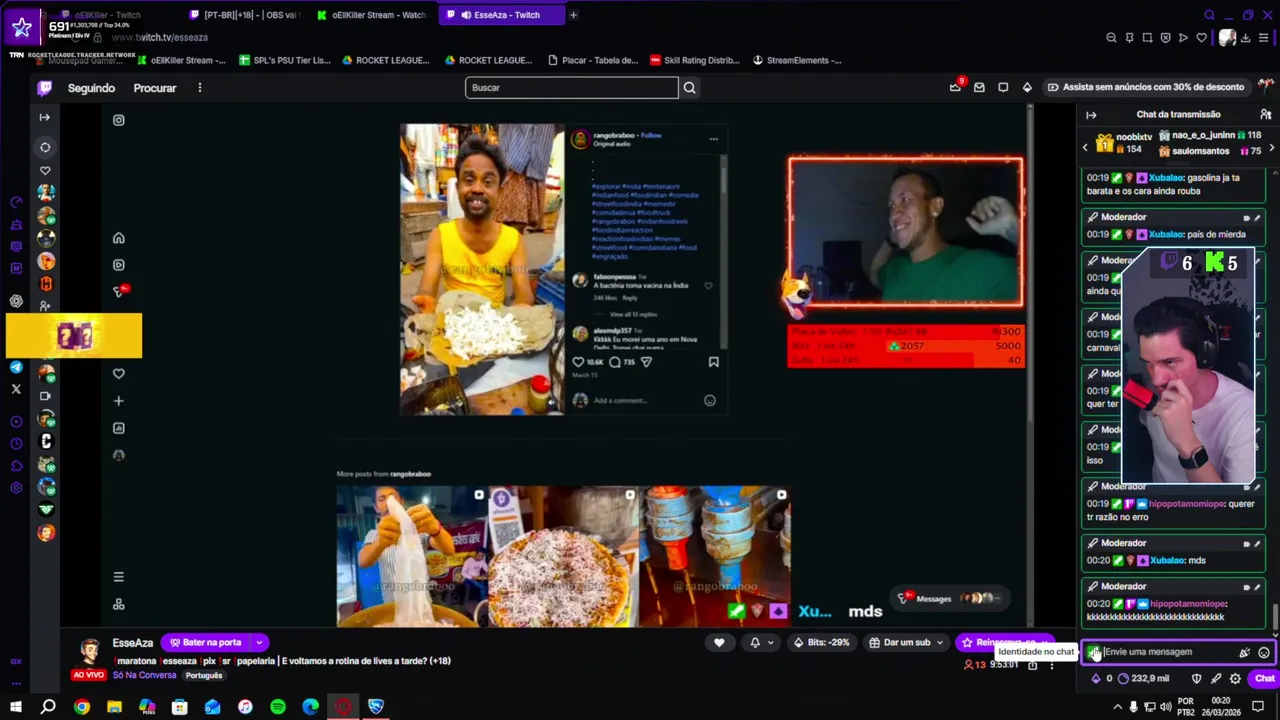The width and height of the screenshot is (1280, 720).
Task: Toggle follow with the heart button
Action: pyautogui.click(x=719, y=642)
